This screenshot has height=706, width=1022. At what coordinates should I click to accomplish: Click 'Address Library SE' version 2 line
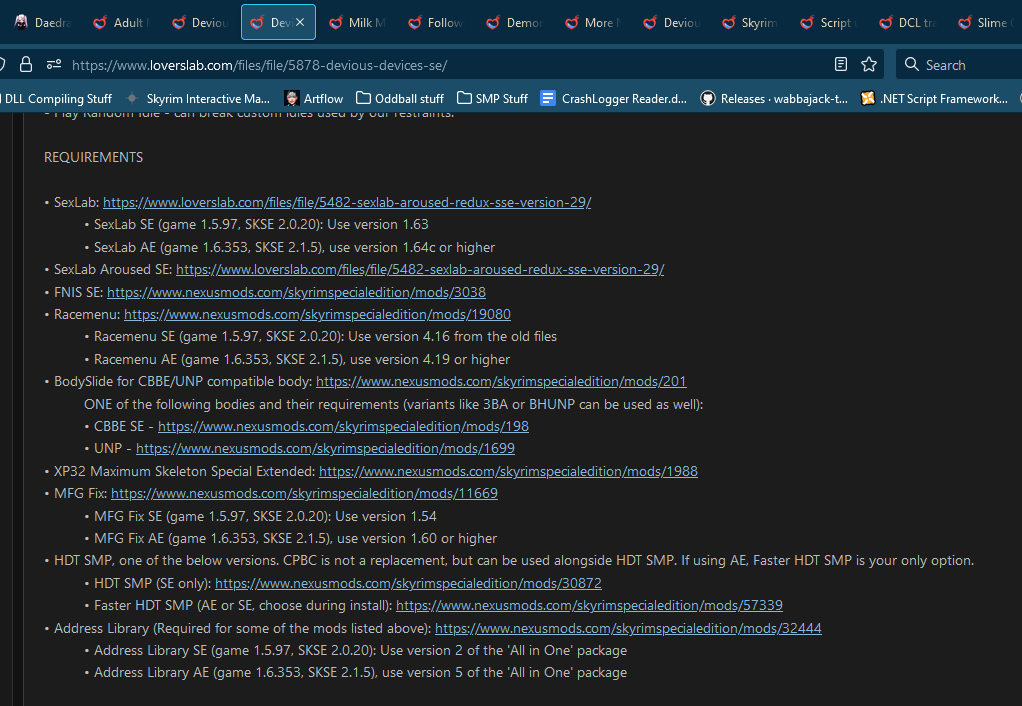pos(360,651)
